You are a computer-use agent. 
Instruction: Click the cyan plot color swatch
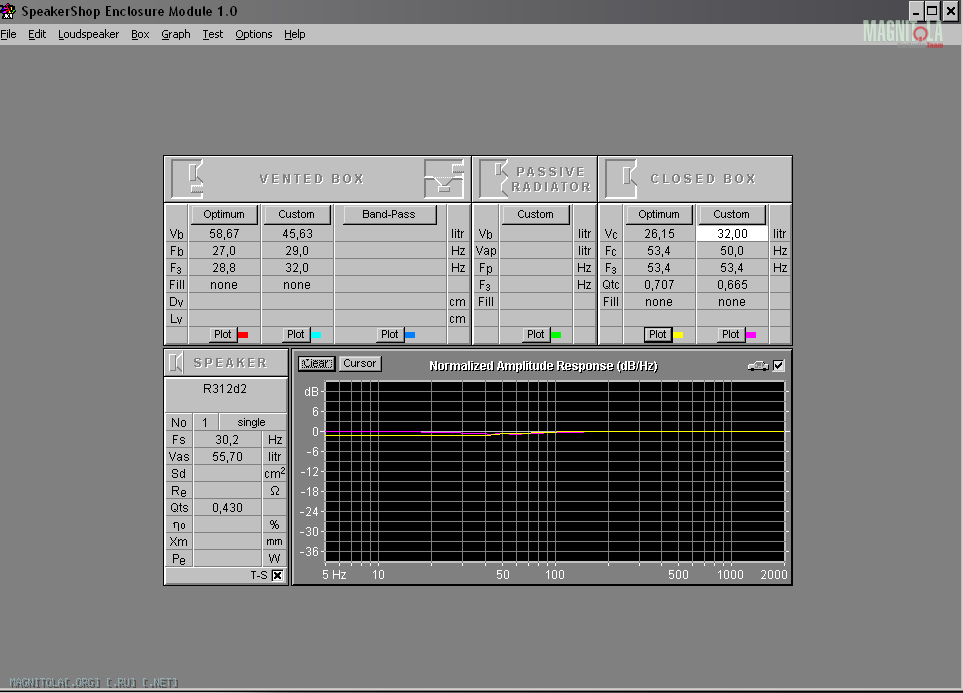(x=316, y=335)
